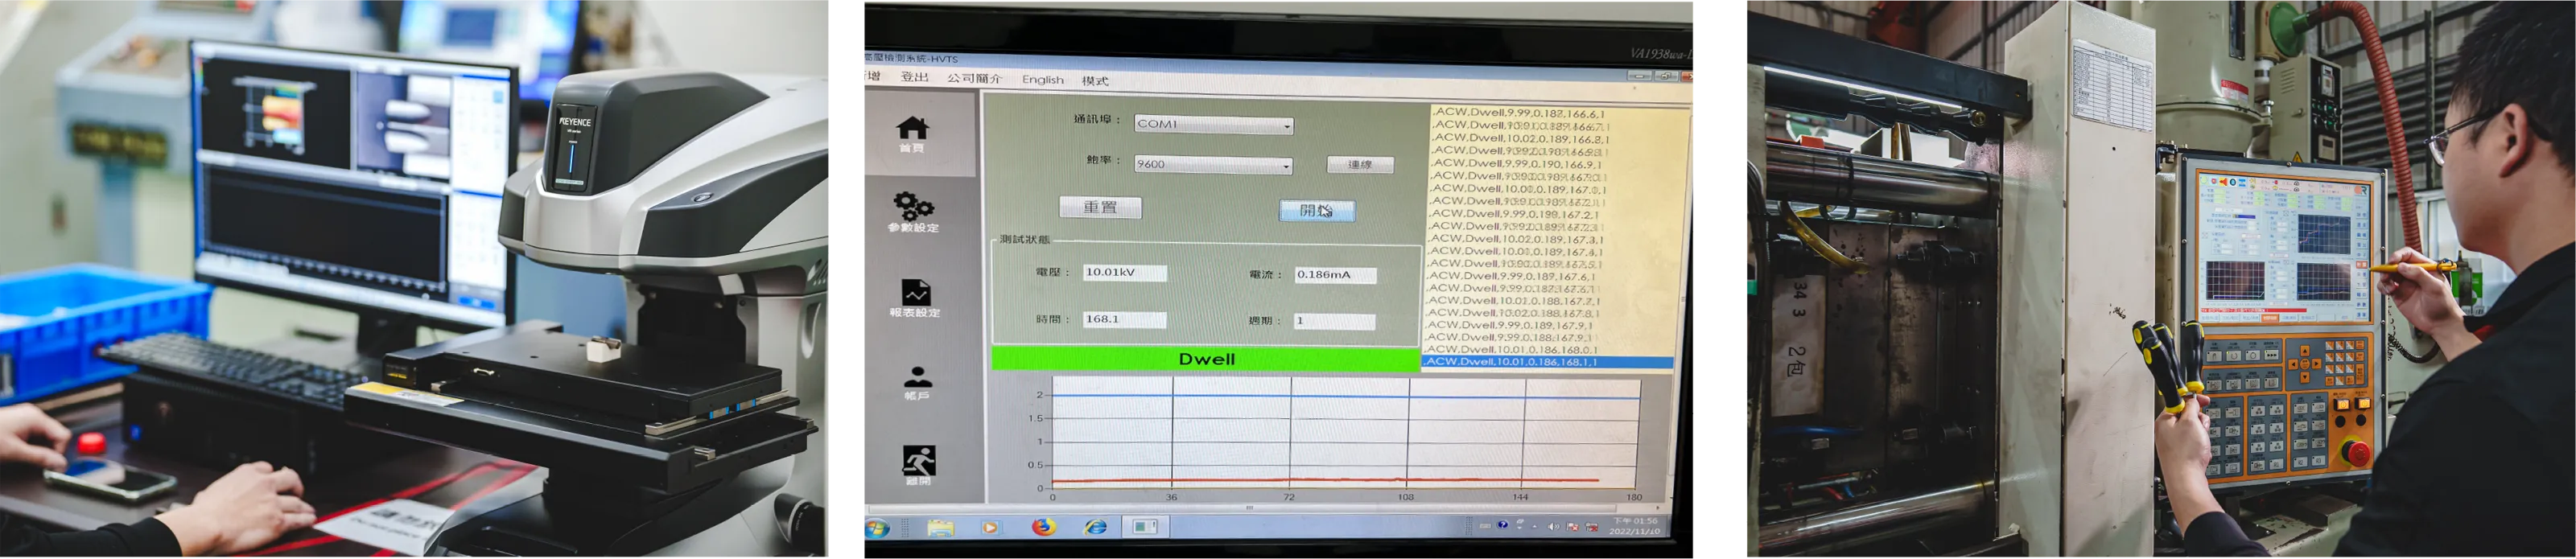Open the 模式 menu

(x=1094, y=81)
